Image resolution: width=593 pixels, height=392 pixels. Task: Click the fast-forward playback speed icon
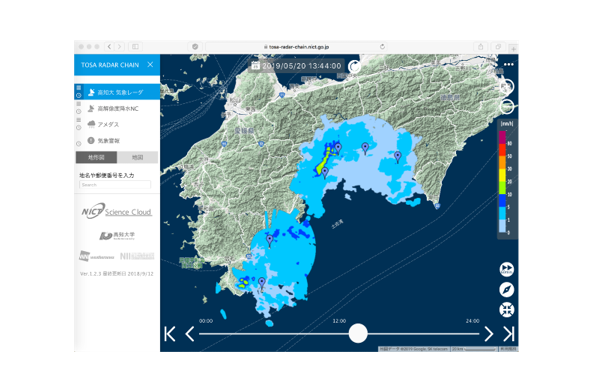[506, 270]
